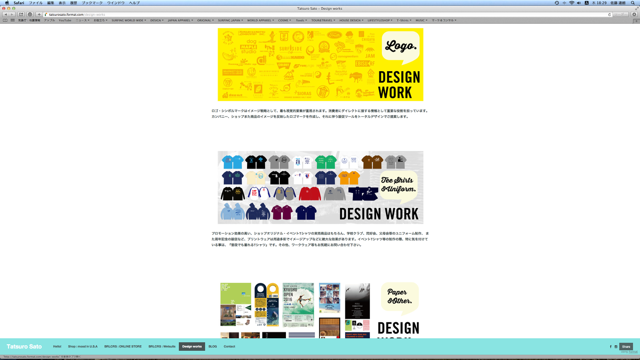Click the Contact link in footer
The width and height of the screenshot is (640, 360).
coord(229,347)
